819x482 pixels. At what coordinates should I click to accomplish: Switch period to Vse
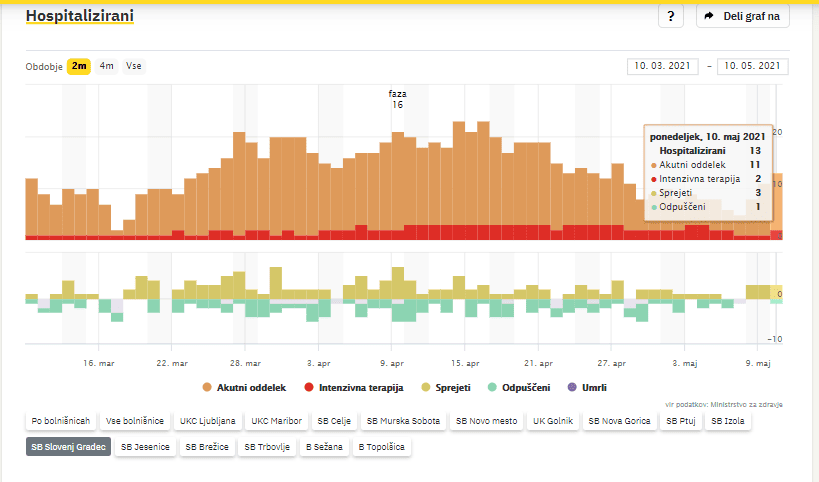coord(133,66)
